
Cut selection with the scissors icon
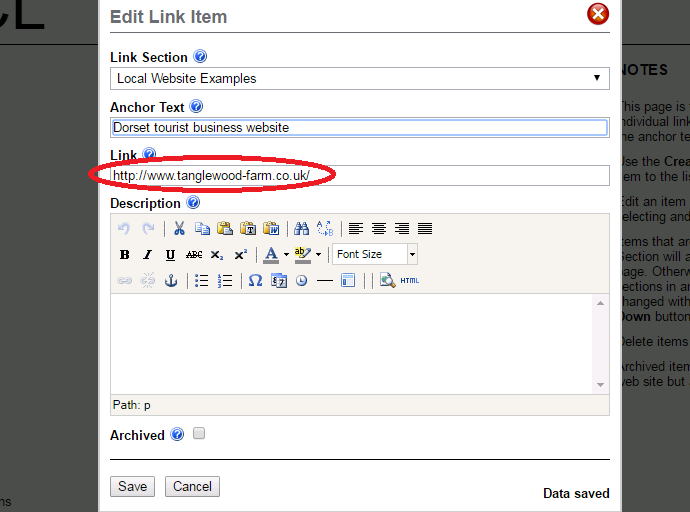tap(179, 228)
